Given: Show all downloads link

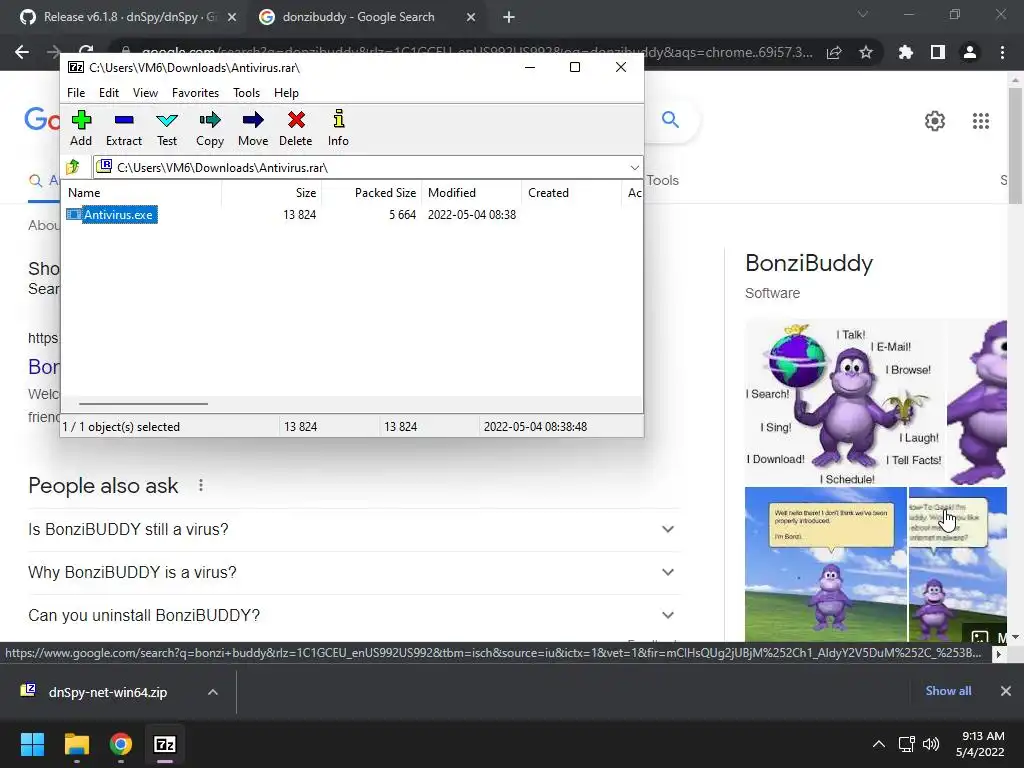Looking at the screenshot, I should click(x=948, y=691).
